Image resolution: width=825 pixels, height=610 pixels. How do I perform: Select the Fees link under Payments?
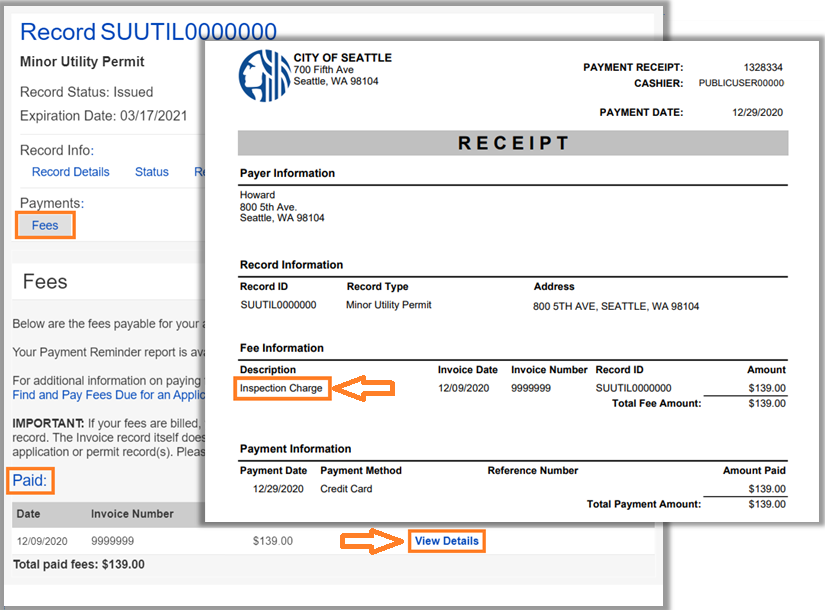[45, 225]
